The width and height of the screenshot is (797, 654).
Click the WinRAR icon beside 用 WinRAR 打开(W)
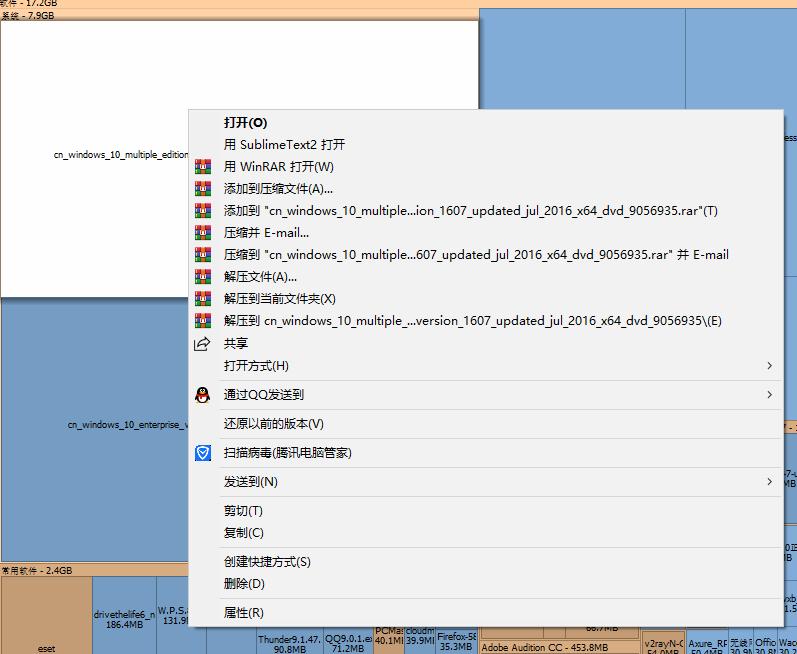203,167
